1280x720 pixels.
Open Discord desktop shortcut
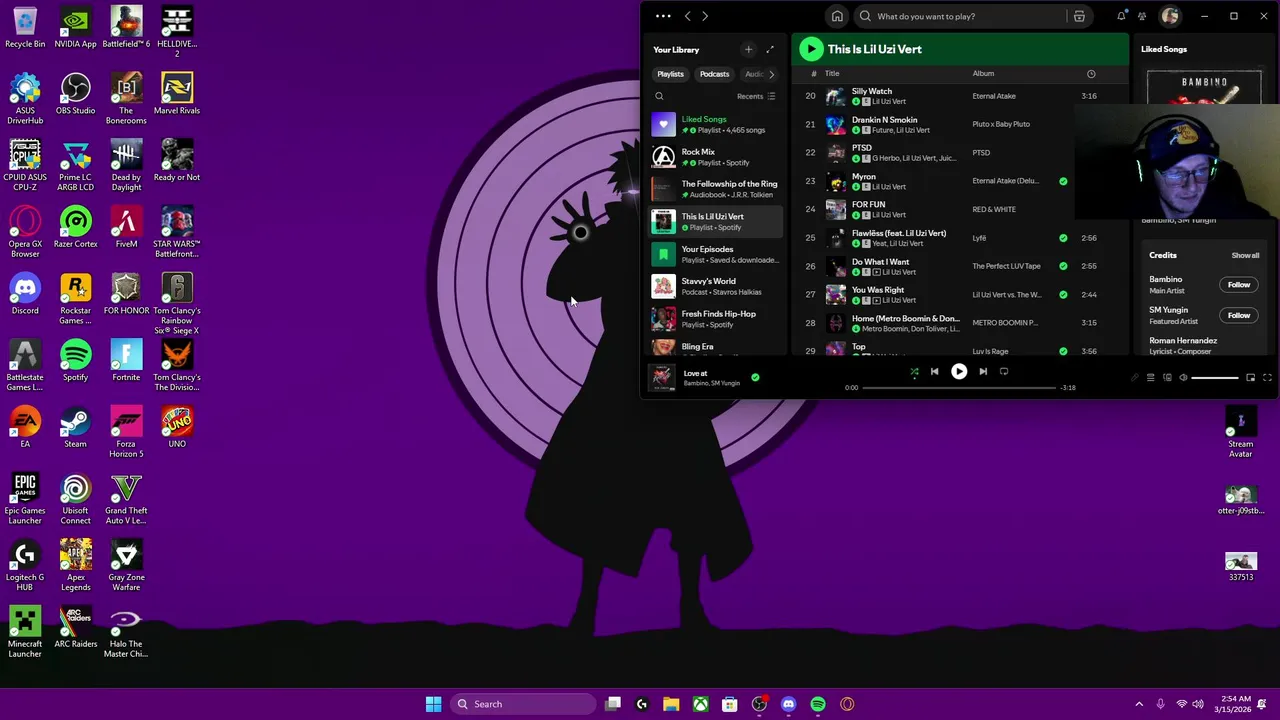tap(25, 294)
